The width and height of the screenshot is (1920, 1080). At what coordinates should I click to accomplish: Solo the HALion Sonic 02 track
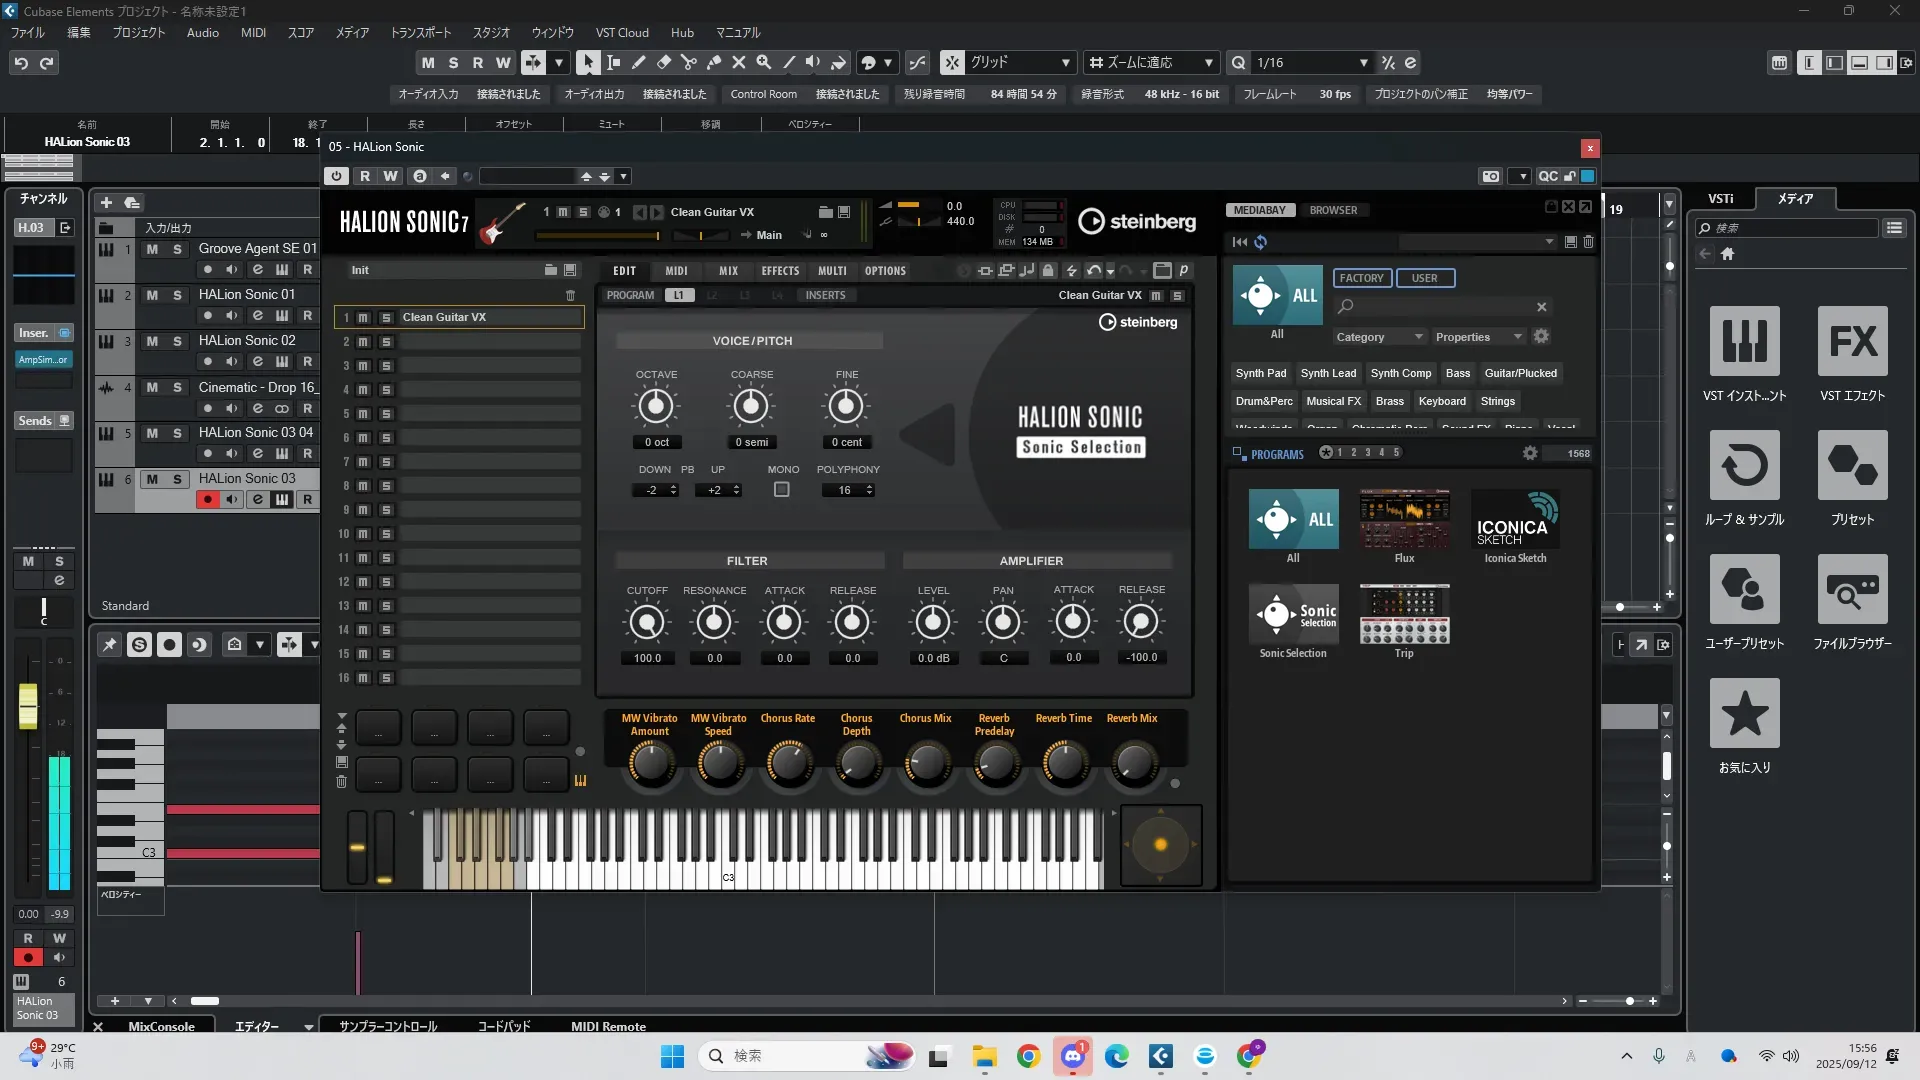177,341
